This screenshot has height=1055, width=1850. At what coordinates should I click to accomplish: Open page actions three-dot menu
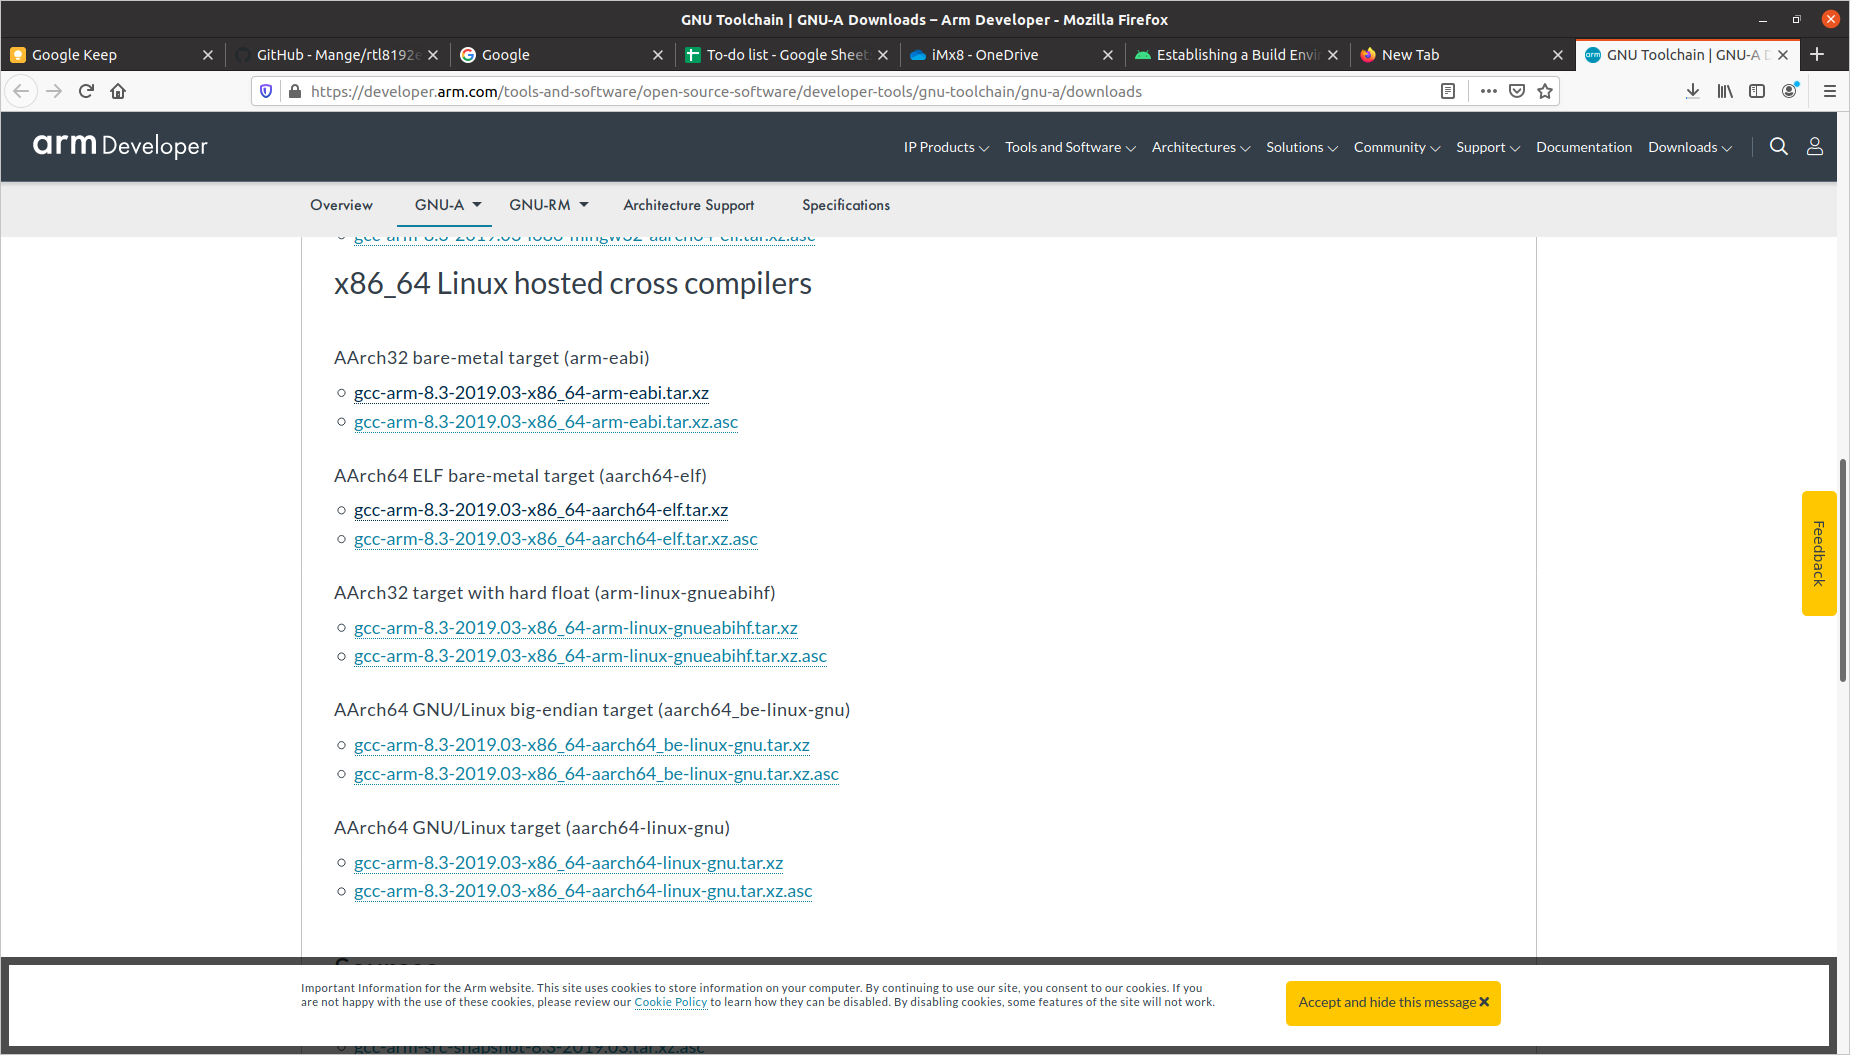click(x=1489, y=91)
